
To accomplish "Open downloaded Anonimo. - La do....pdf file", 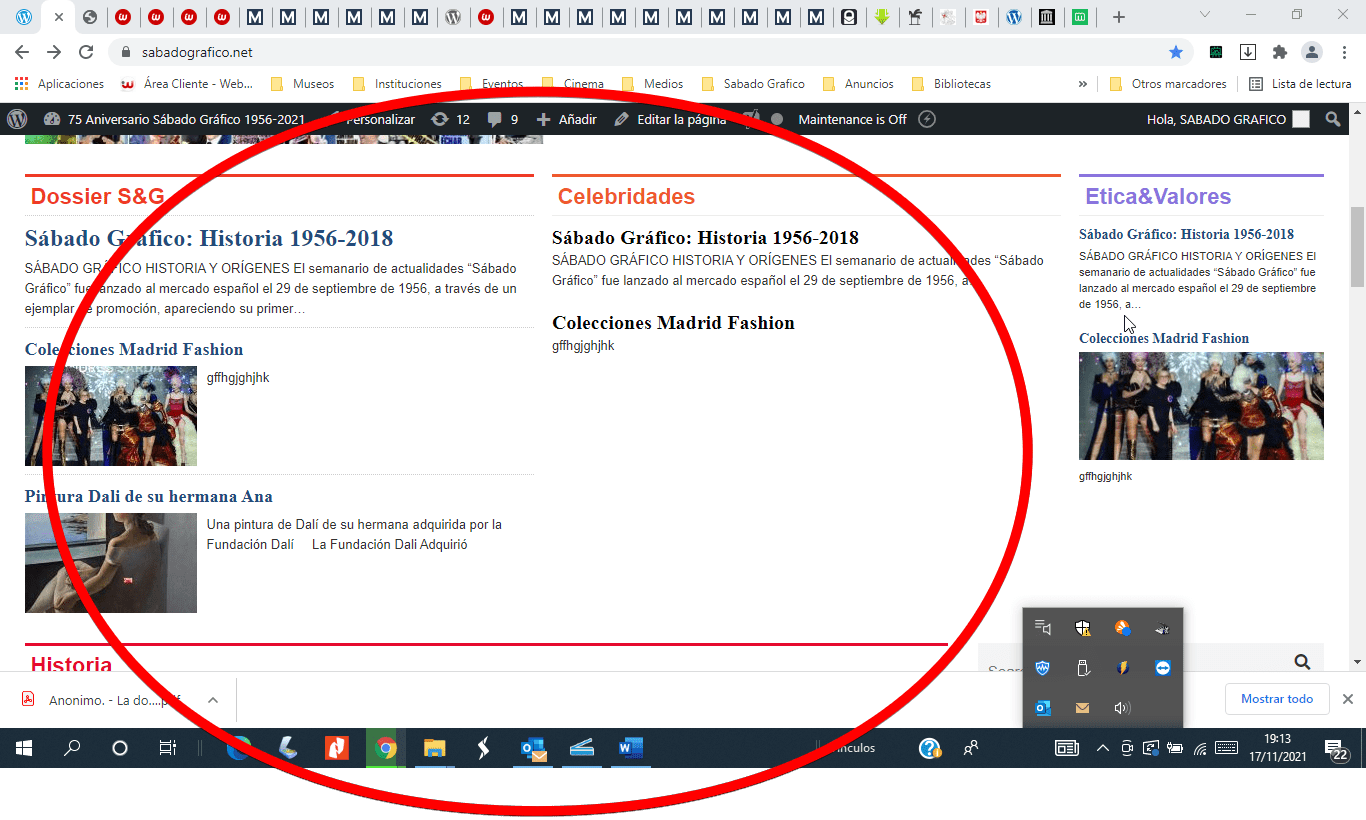I will tap(103, 700).
